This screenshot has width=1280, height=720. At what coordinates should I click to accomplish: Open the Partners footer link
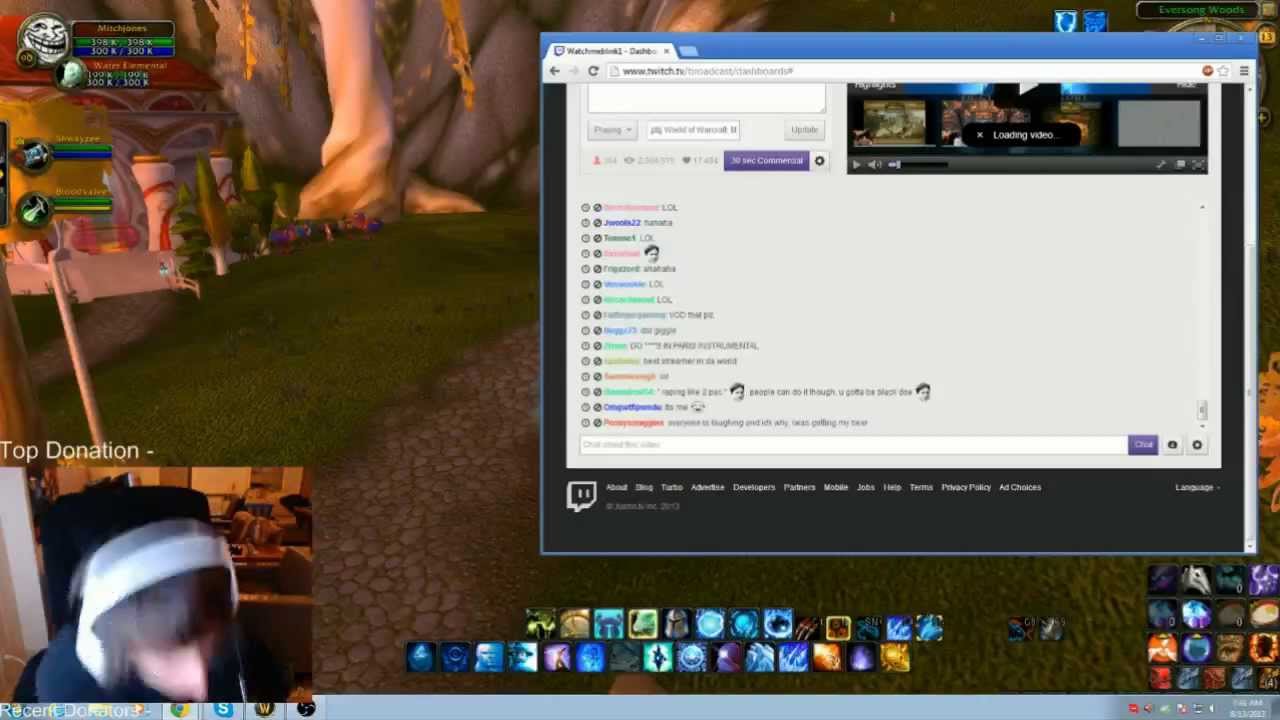tap(799, 488)
